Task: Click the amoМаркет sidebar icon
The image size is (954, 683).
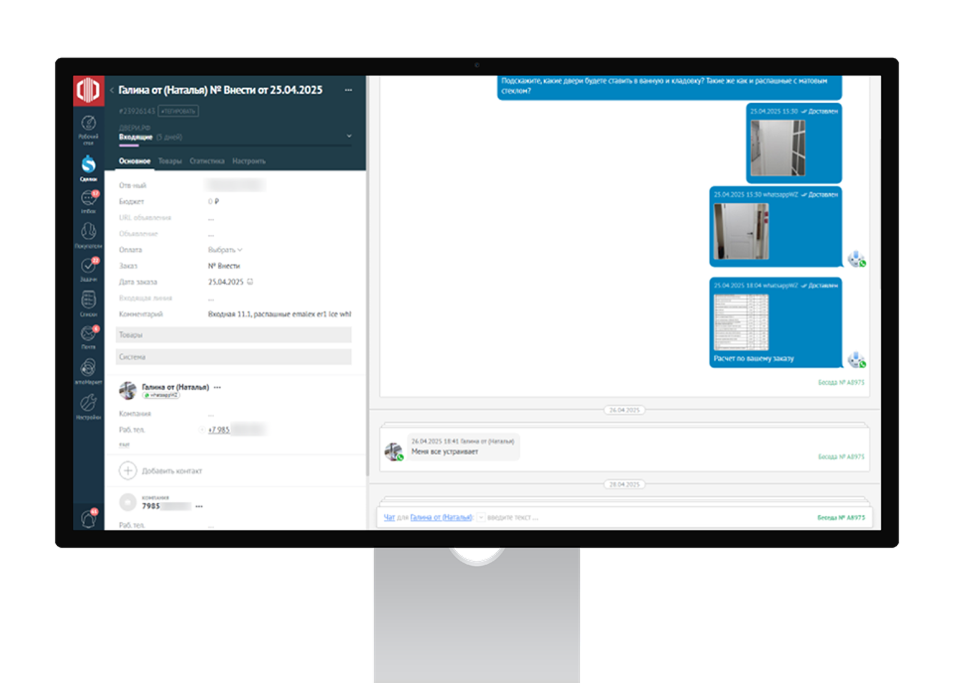Action: point(88,369)
